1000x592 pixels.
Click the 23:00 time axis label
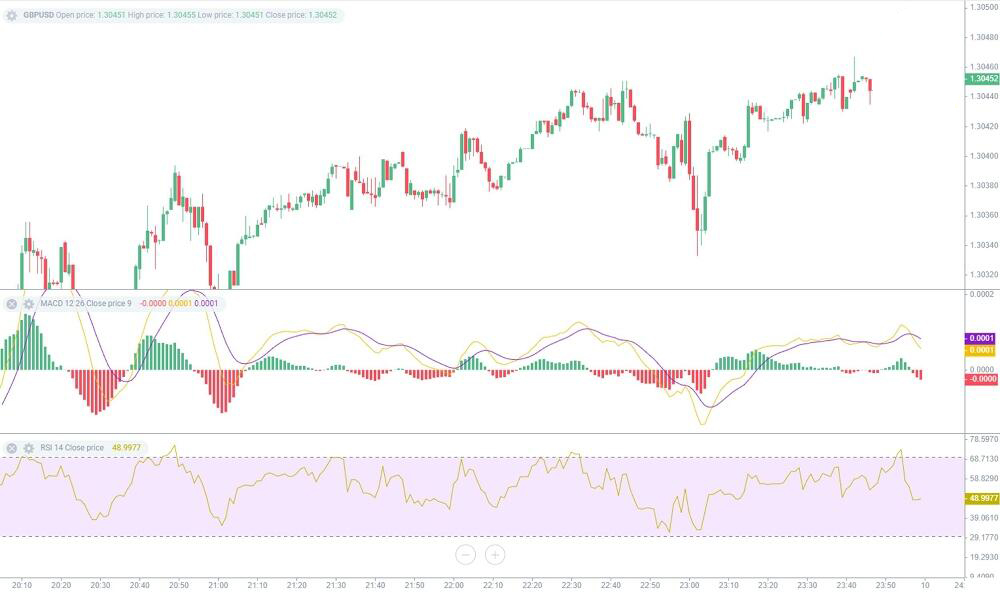[x=690, y=585]
